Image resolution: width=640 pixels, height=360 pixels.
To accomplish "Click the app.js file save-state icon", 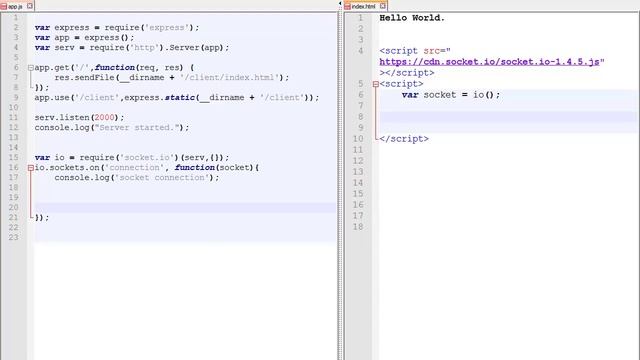I will pos(4,7).
